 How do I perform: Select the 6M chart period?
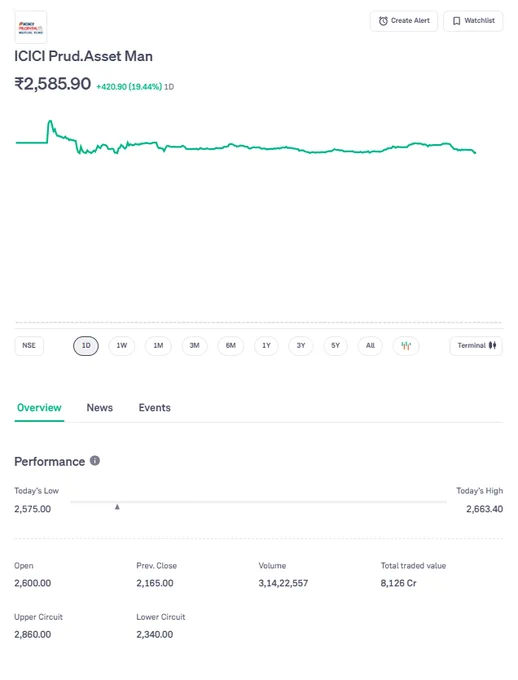point(230,346)
